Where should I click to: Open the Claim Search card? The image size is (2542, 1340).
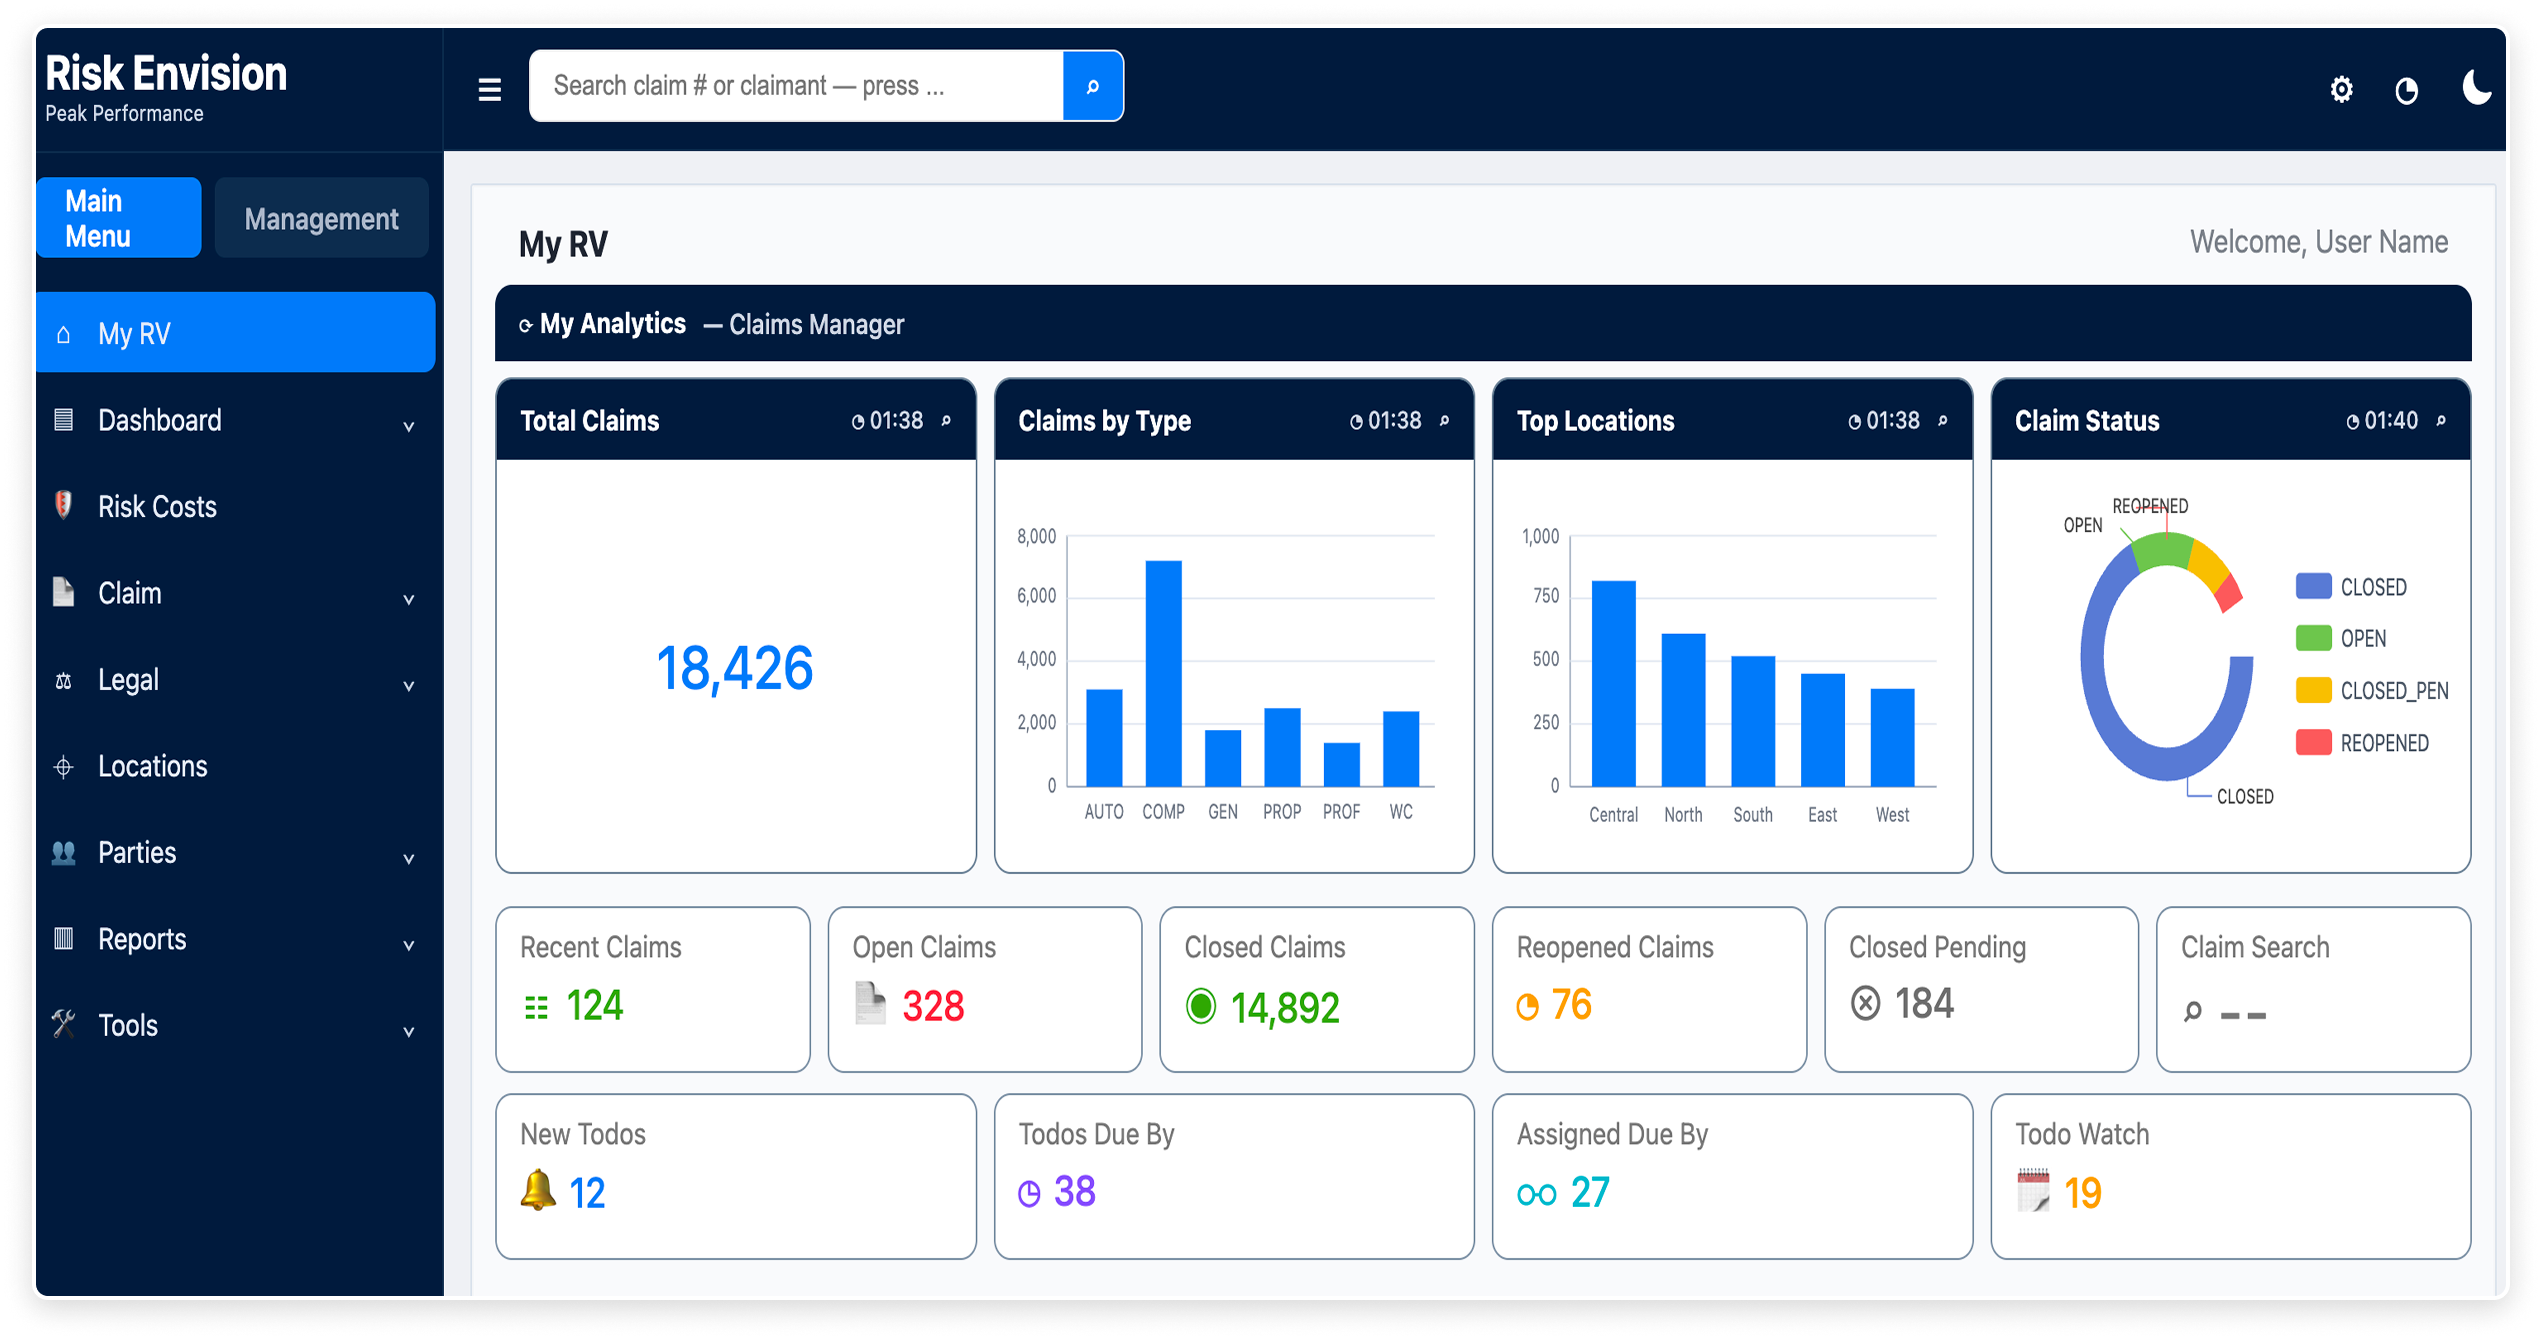pos(2313,989)
